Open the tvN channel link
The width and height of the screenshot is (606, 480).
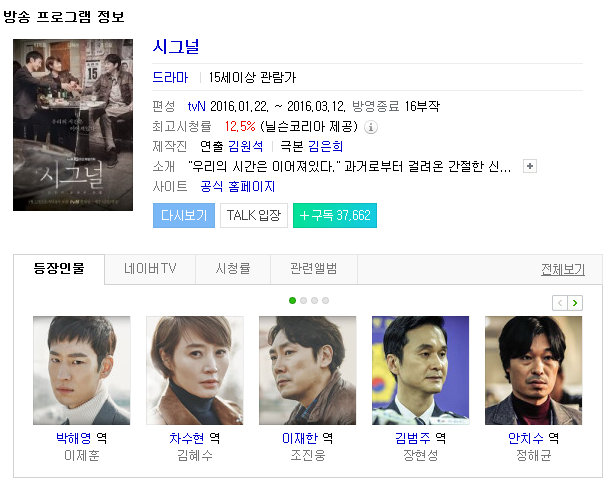point(196,106)
